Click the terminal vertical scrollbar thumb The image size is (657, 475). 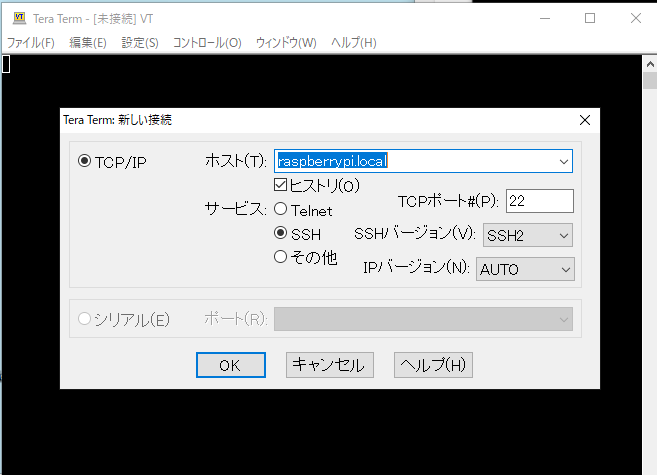[650, 80]
